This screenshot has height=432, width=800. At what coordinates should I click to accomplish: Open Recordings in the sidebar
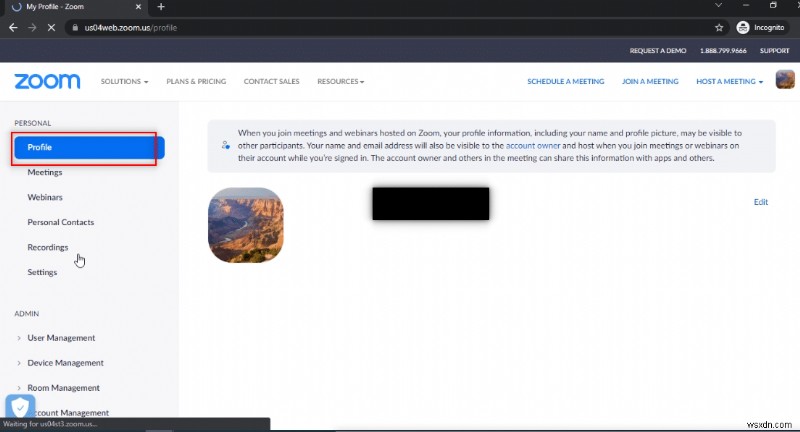[x=47, y=247]
